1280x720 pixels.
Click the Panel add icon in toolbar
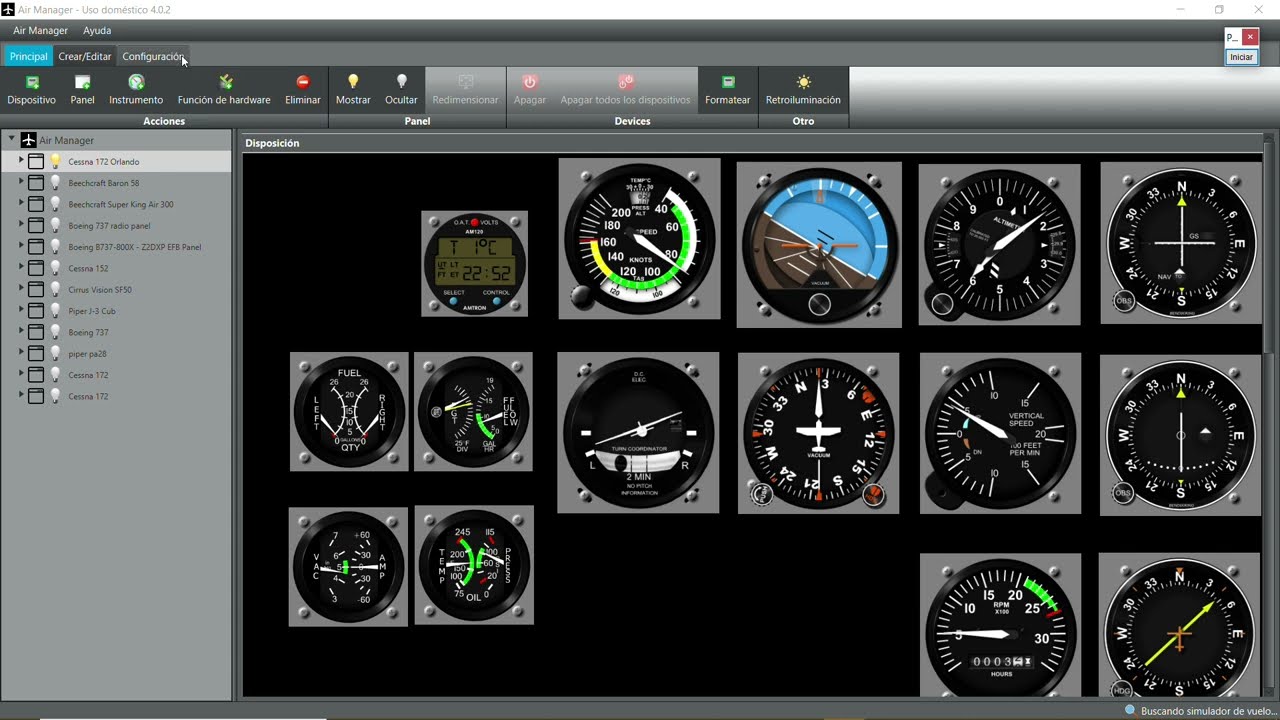[x=82, y=82]
